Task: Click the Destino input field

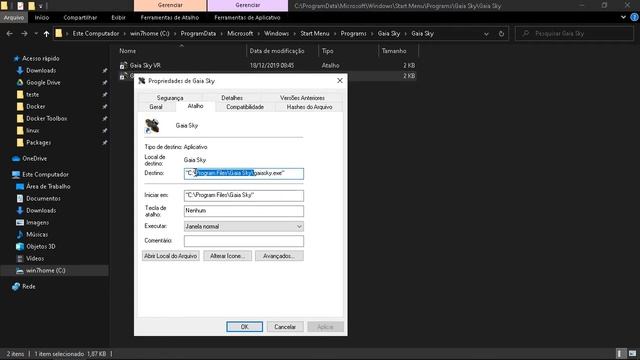Action: pyautogui.click(x=244, y=173)
